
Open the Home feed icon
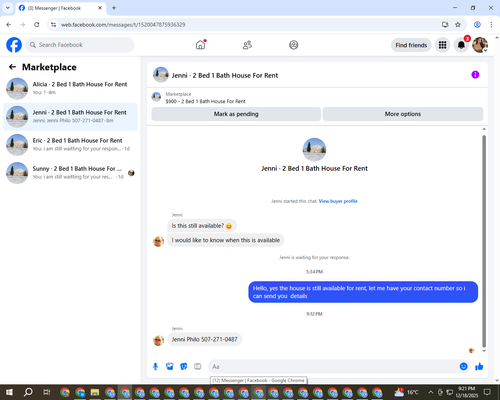coord(200,45)
